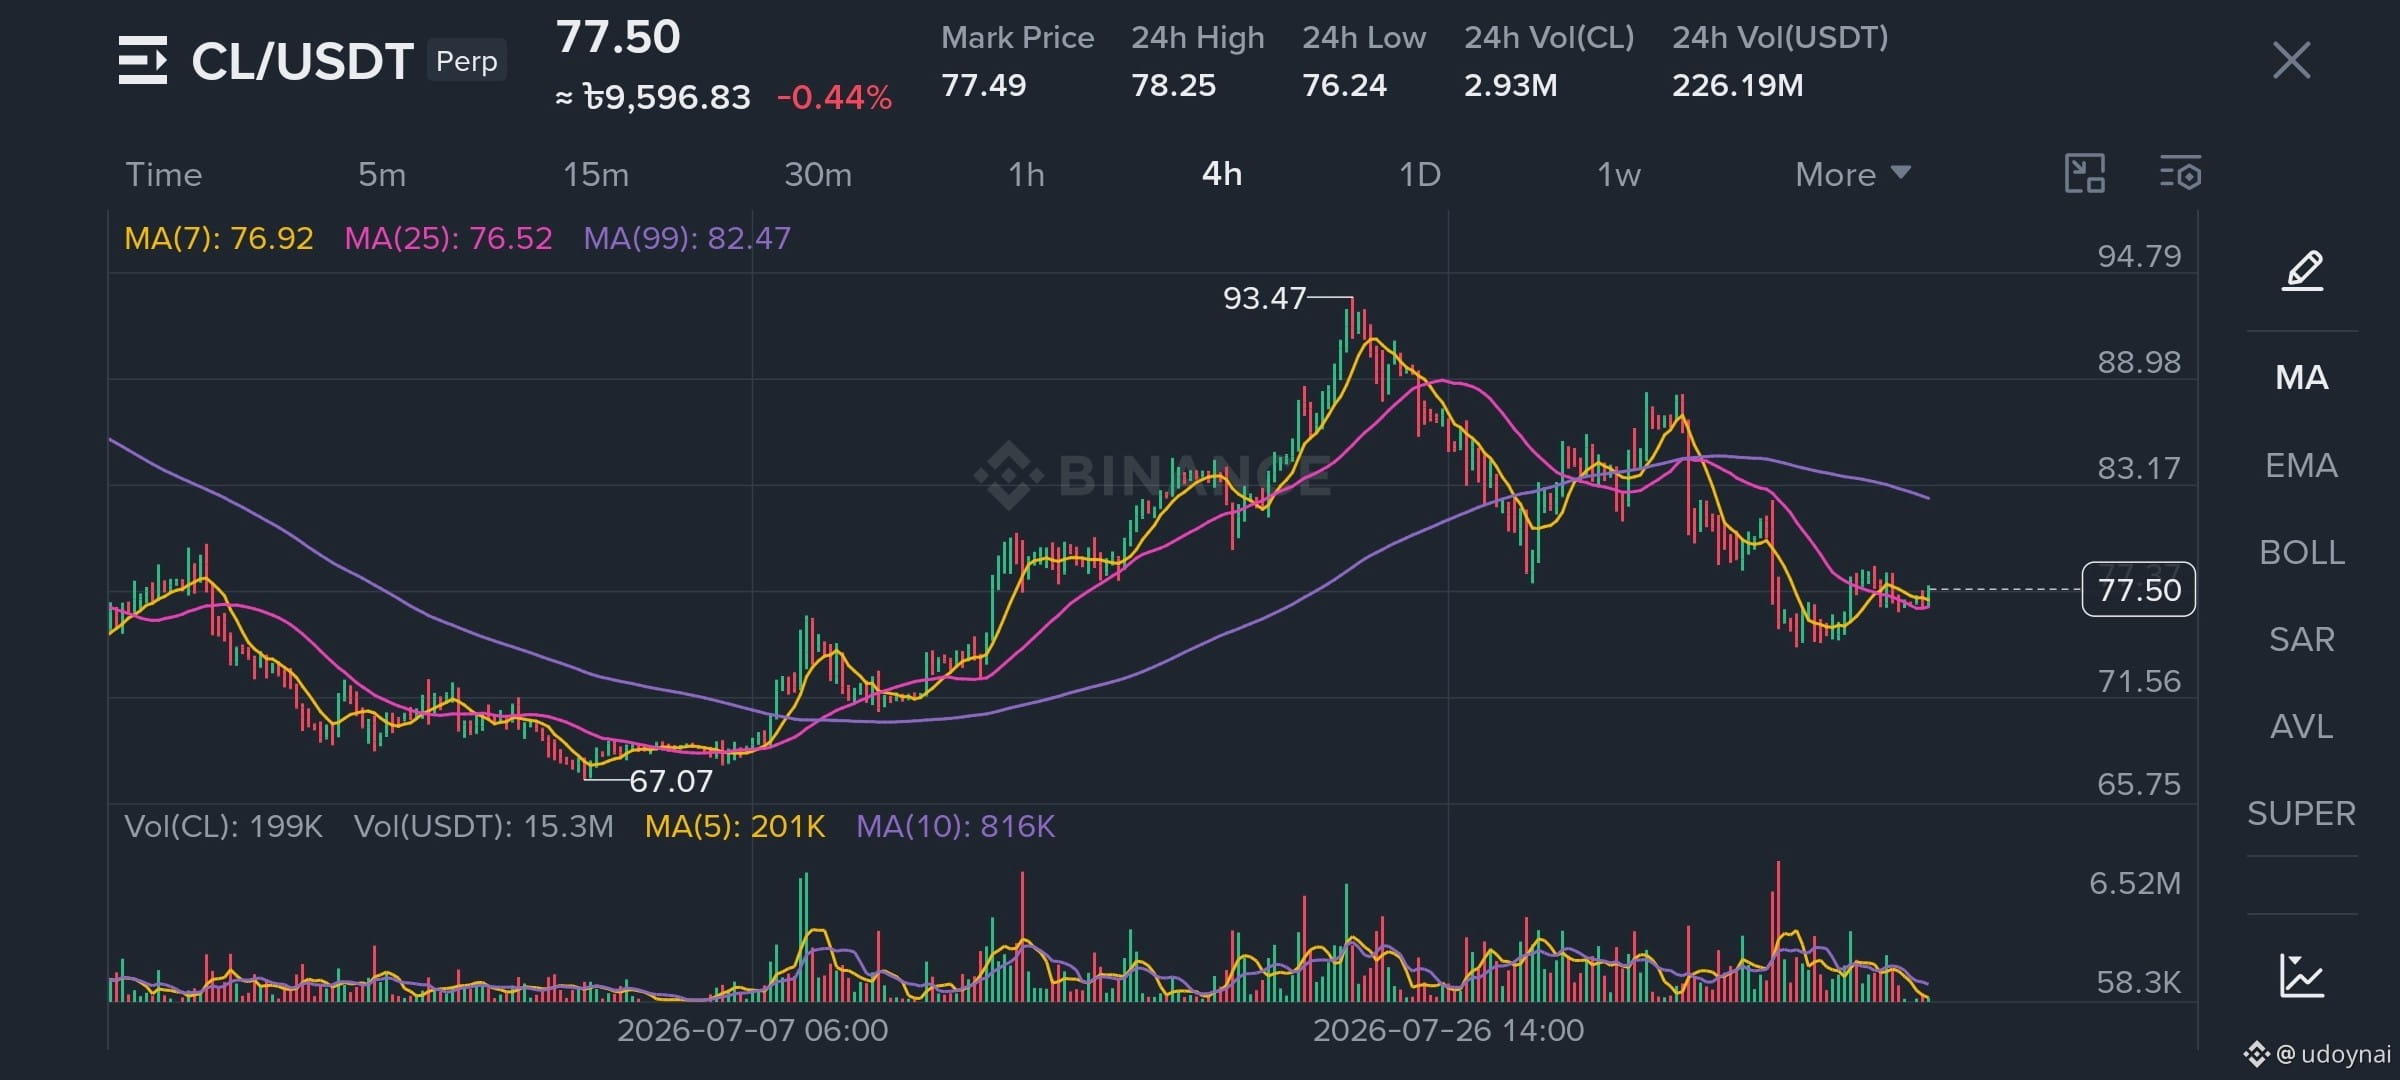The height and width of the screenshot is (1080, 2400).
Task: Select the 1h timeframe
Action: pos(1026,174)
